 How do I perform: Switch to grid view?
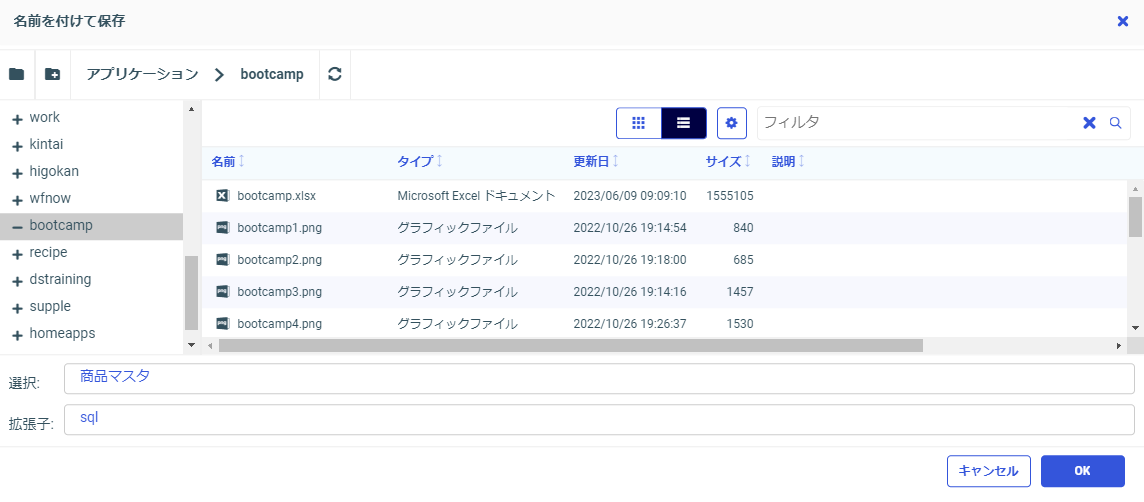pyautogui.click(x=639, y=123)
